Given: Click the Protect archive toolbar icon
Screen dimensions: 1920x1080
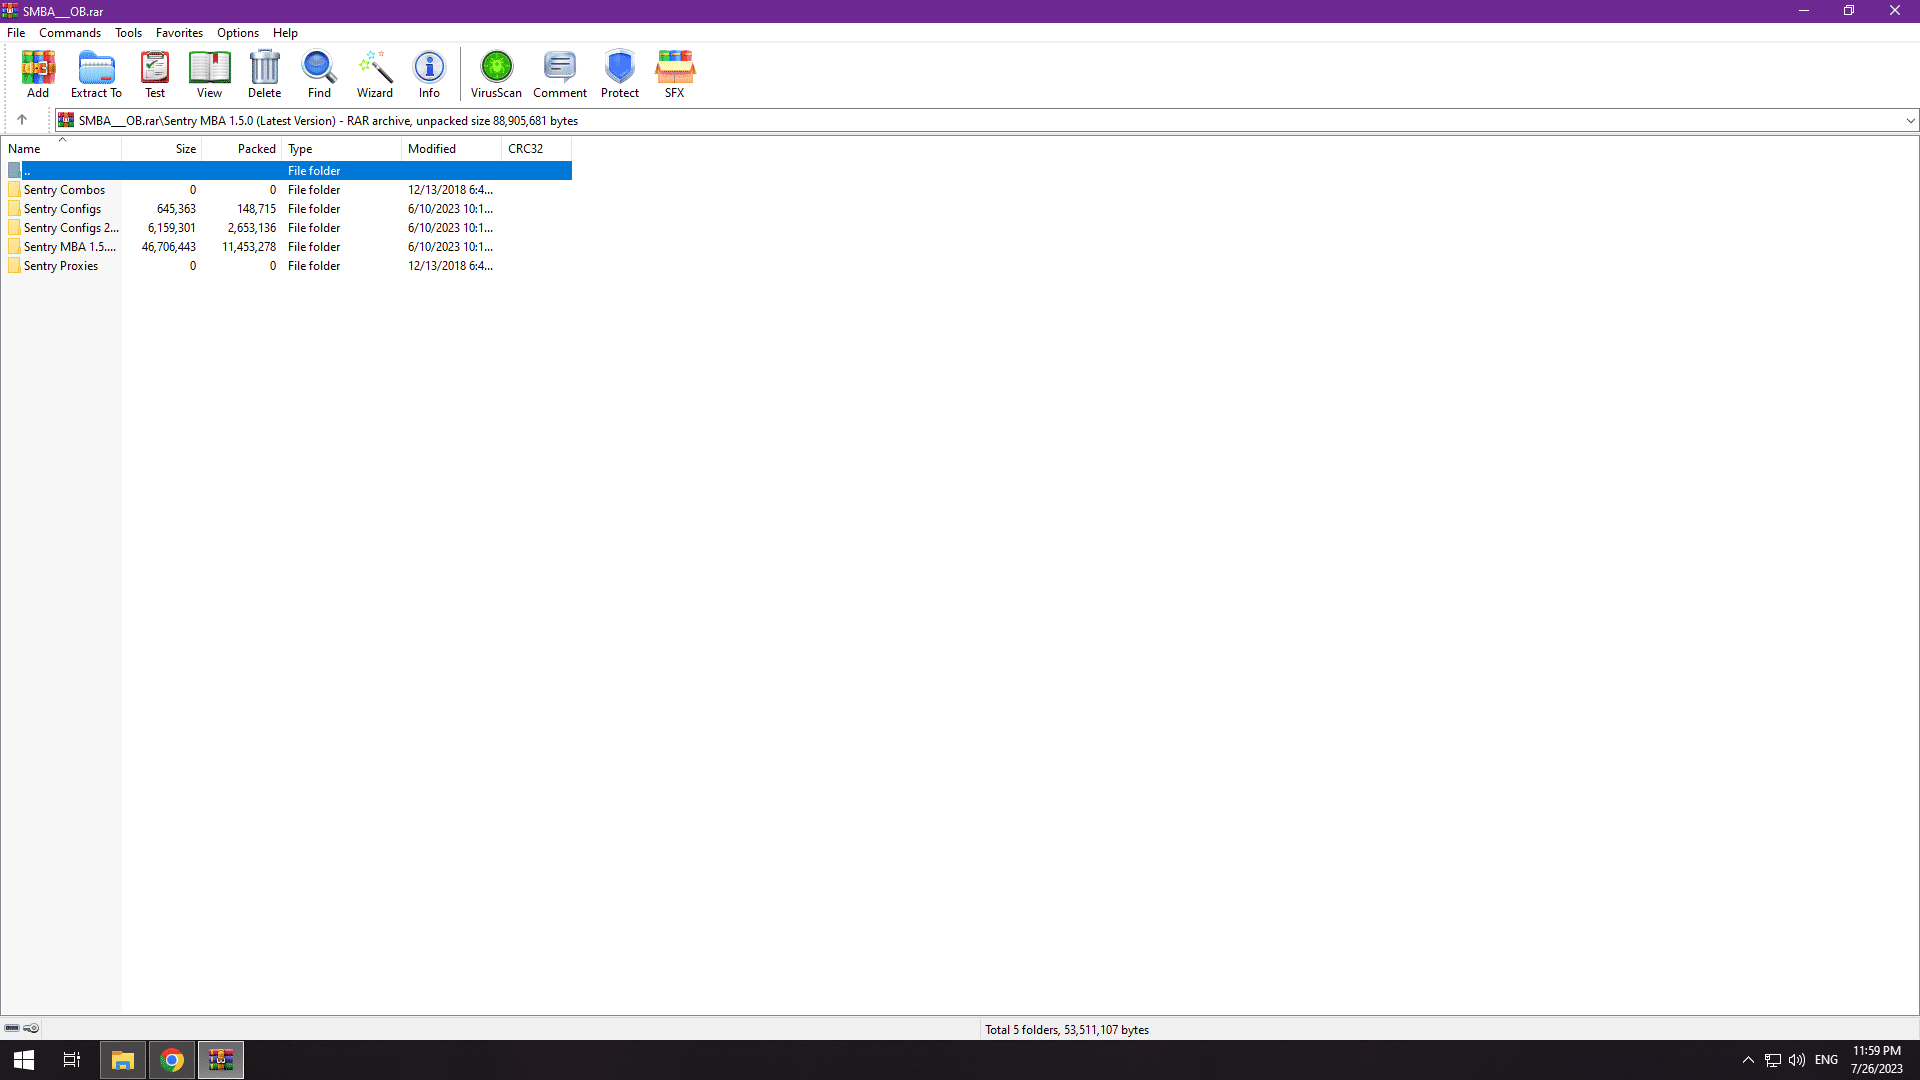Looking at the screenshot, I should pyautogui.click(x=620, y=74).
